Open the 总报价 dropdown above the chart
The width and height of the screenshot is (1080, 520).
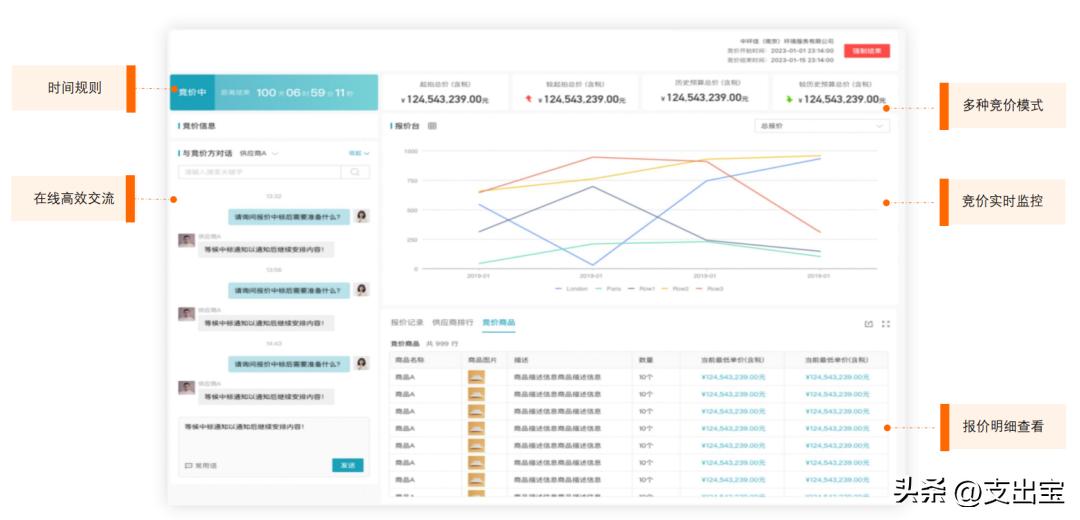click(x=822, y=126)
